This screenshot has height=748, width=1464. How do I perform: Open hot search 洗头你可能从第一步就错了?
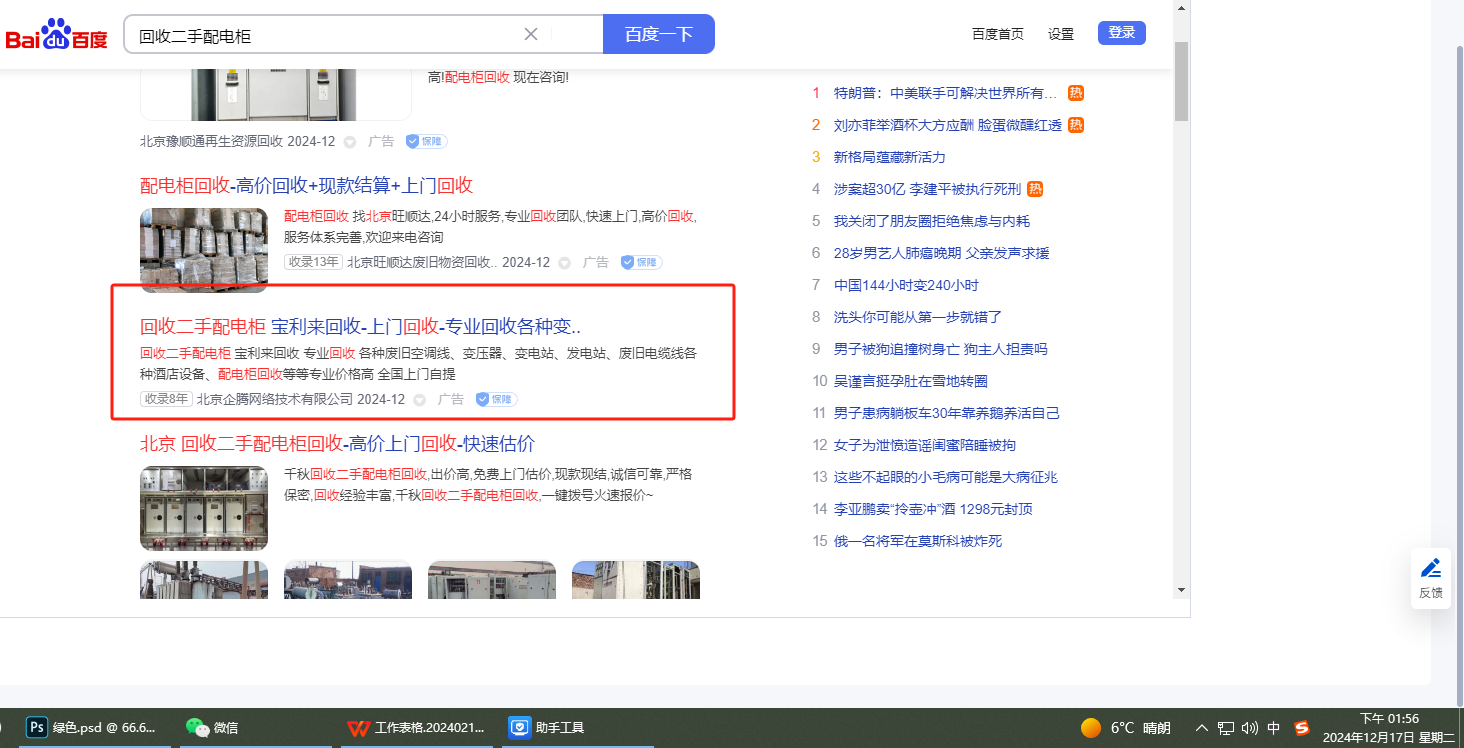[x=917, y=317]
